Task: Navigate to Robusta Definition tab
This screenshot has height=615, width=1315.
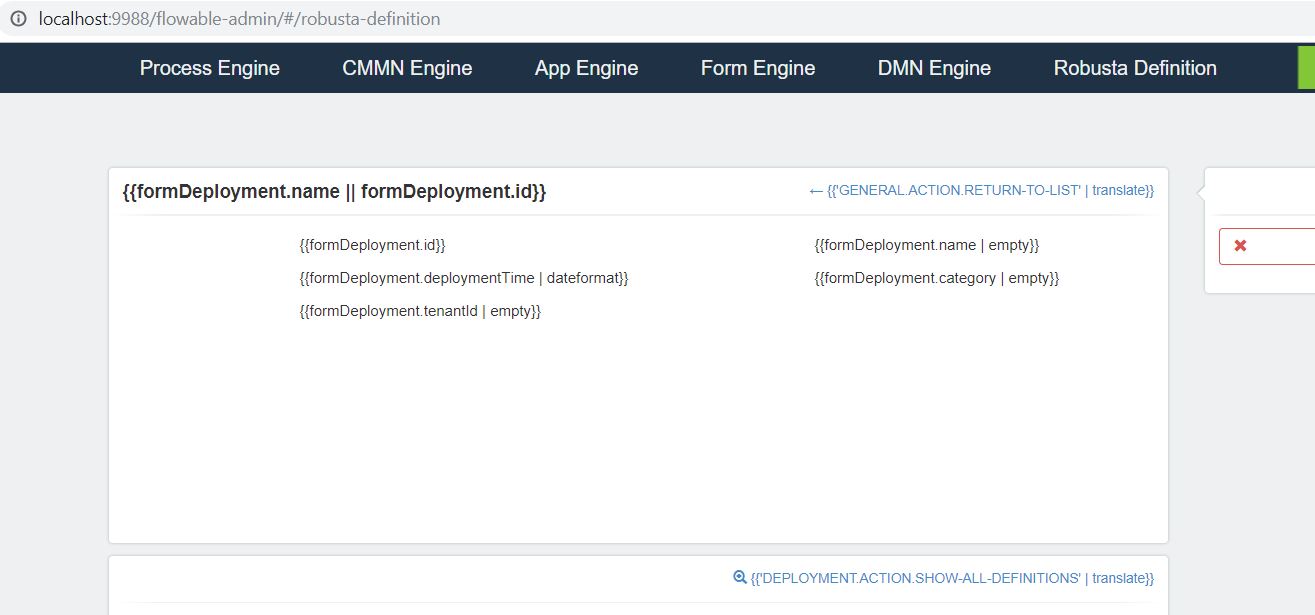Action: click(1135, 68)
